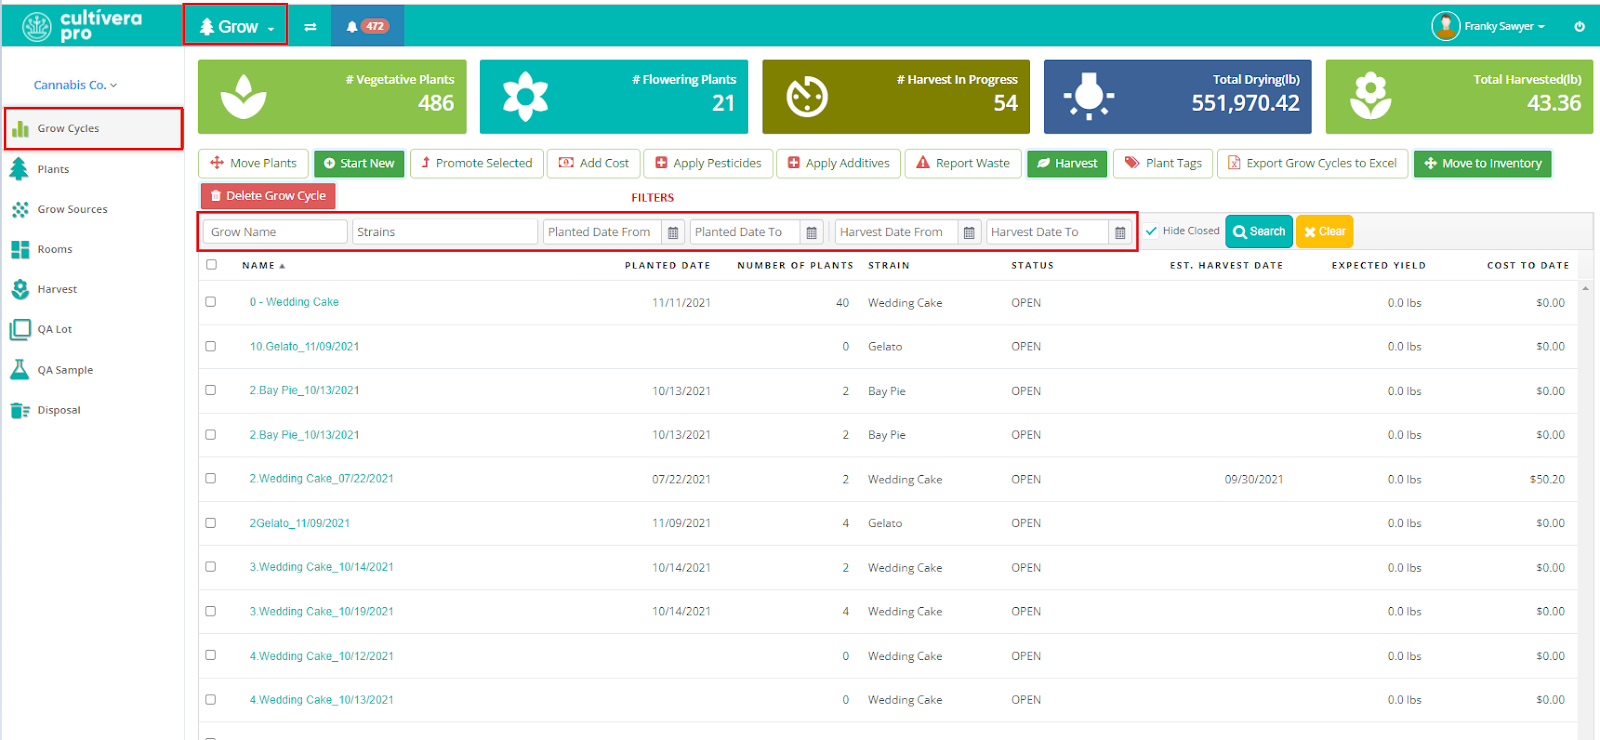The width and height of the screenshot is (1600, 740).
Task: Select checkbox for 10.Gelato_11/09/2021 row
Action: (x=211, y=346)
